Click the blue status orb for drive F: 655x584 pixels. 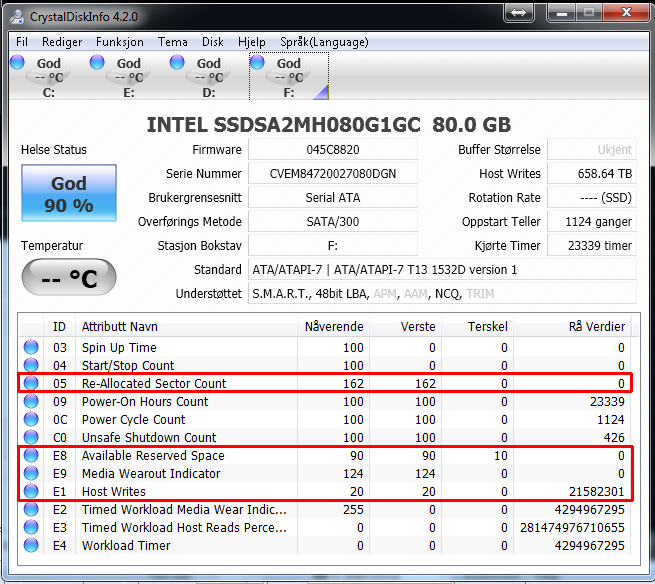point(257,62)
